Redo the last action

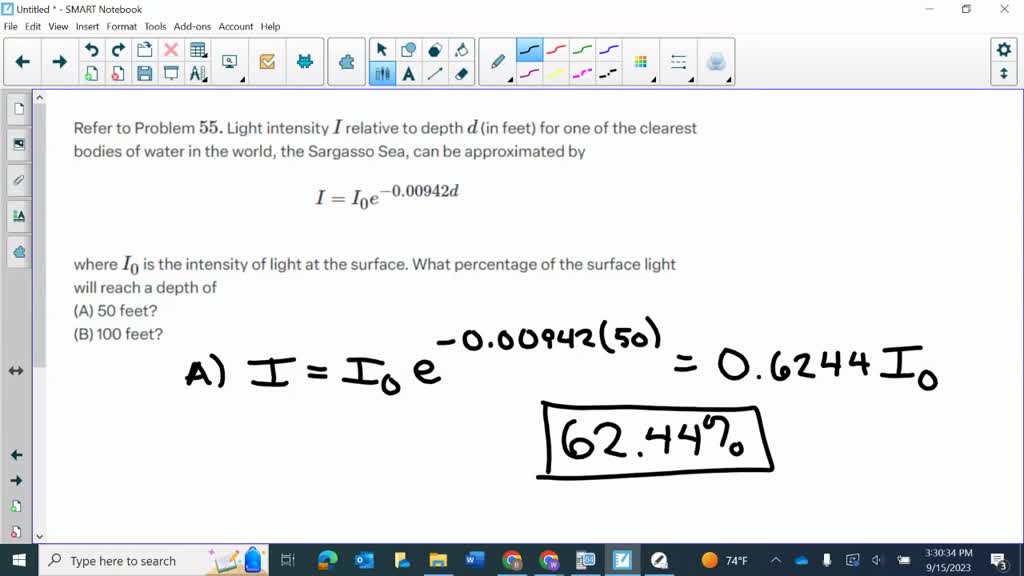[x=117, y=48]
